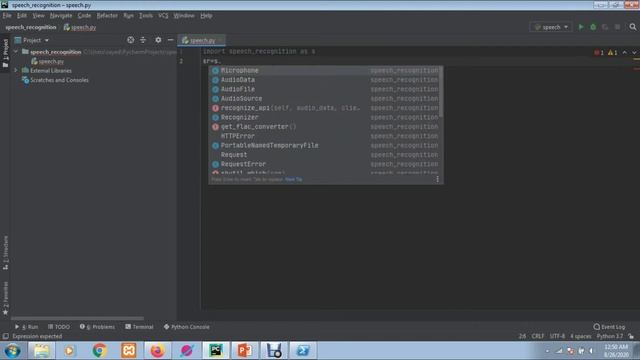Screen dimensions: 640x360
Task: Open the Problems tool window tab
Action: point(97,327)
